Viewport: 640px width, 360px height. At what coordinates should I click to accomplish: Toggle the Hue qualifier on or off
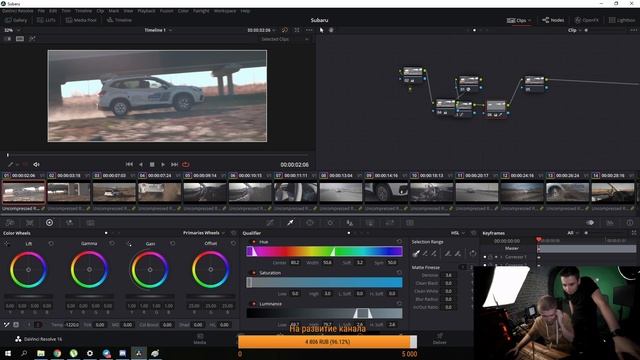coord(253,242)
